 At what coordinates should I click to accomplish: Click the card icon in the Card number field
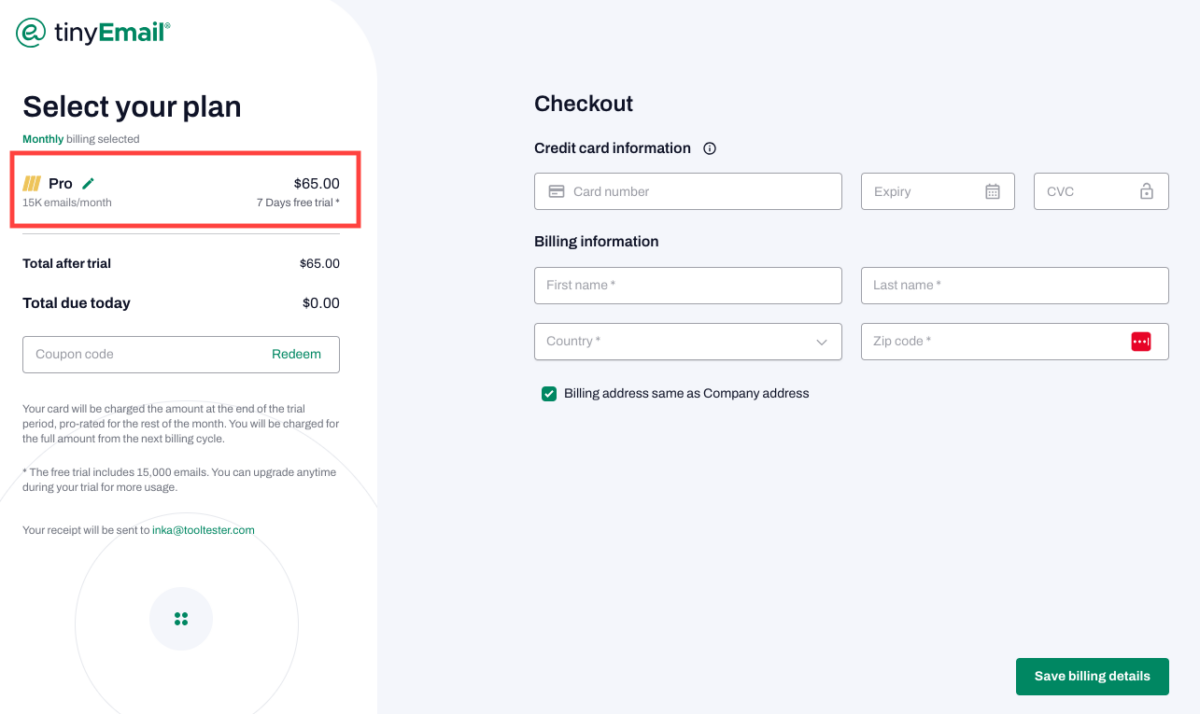point(557,191)
